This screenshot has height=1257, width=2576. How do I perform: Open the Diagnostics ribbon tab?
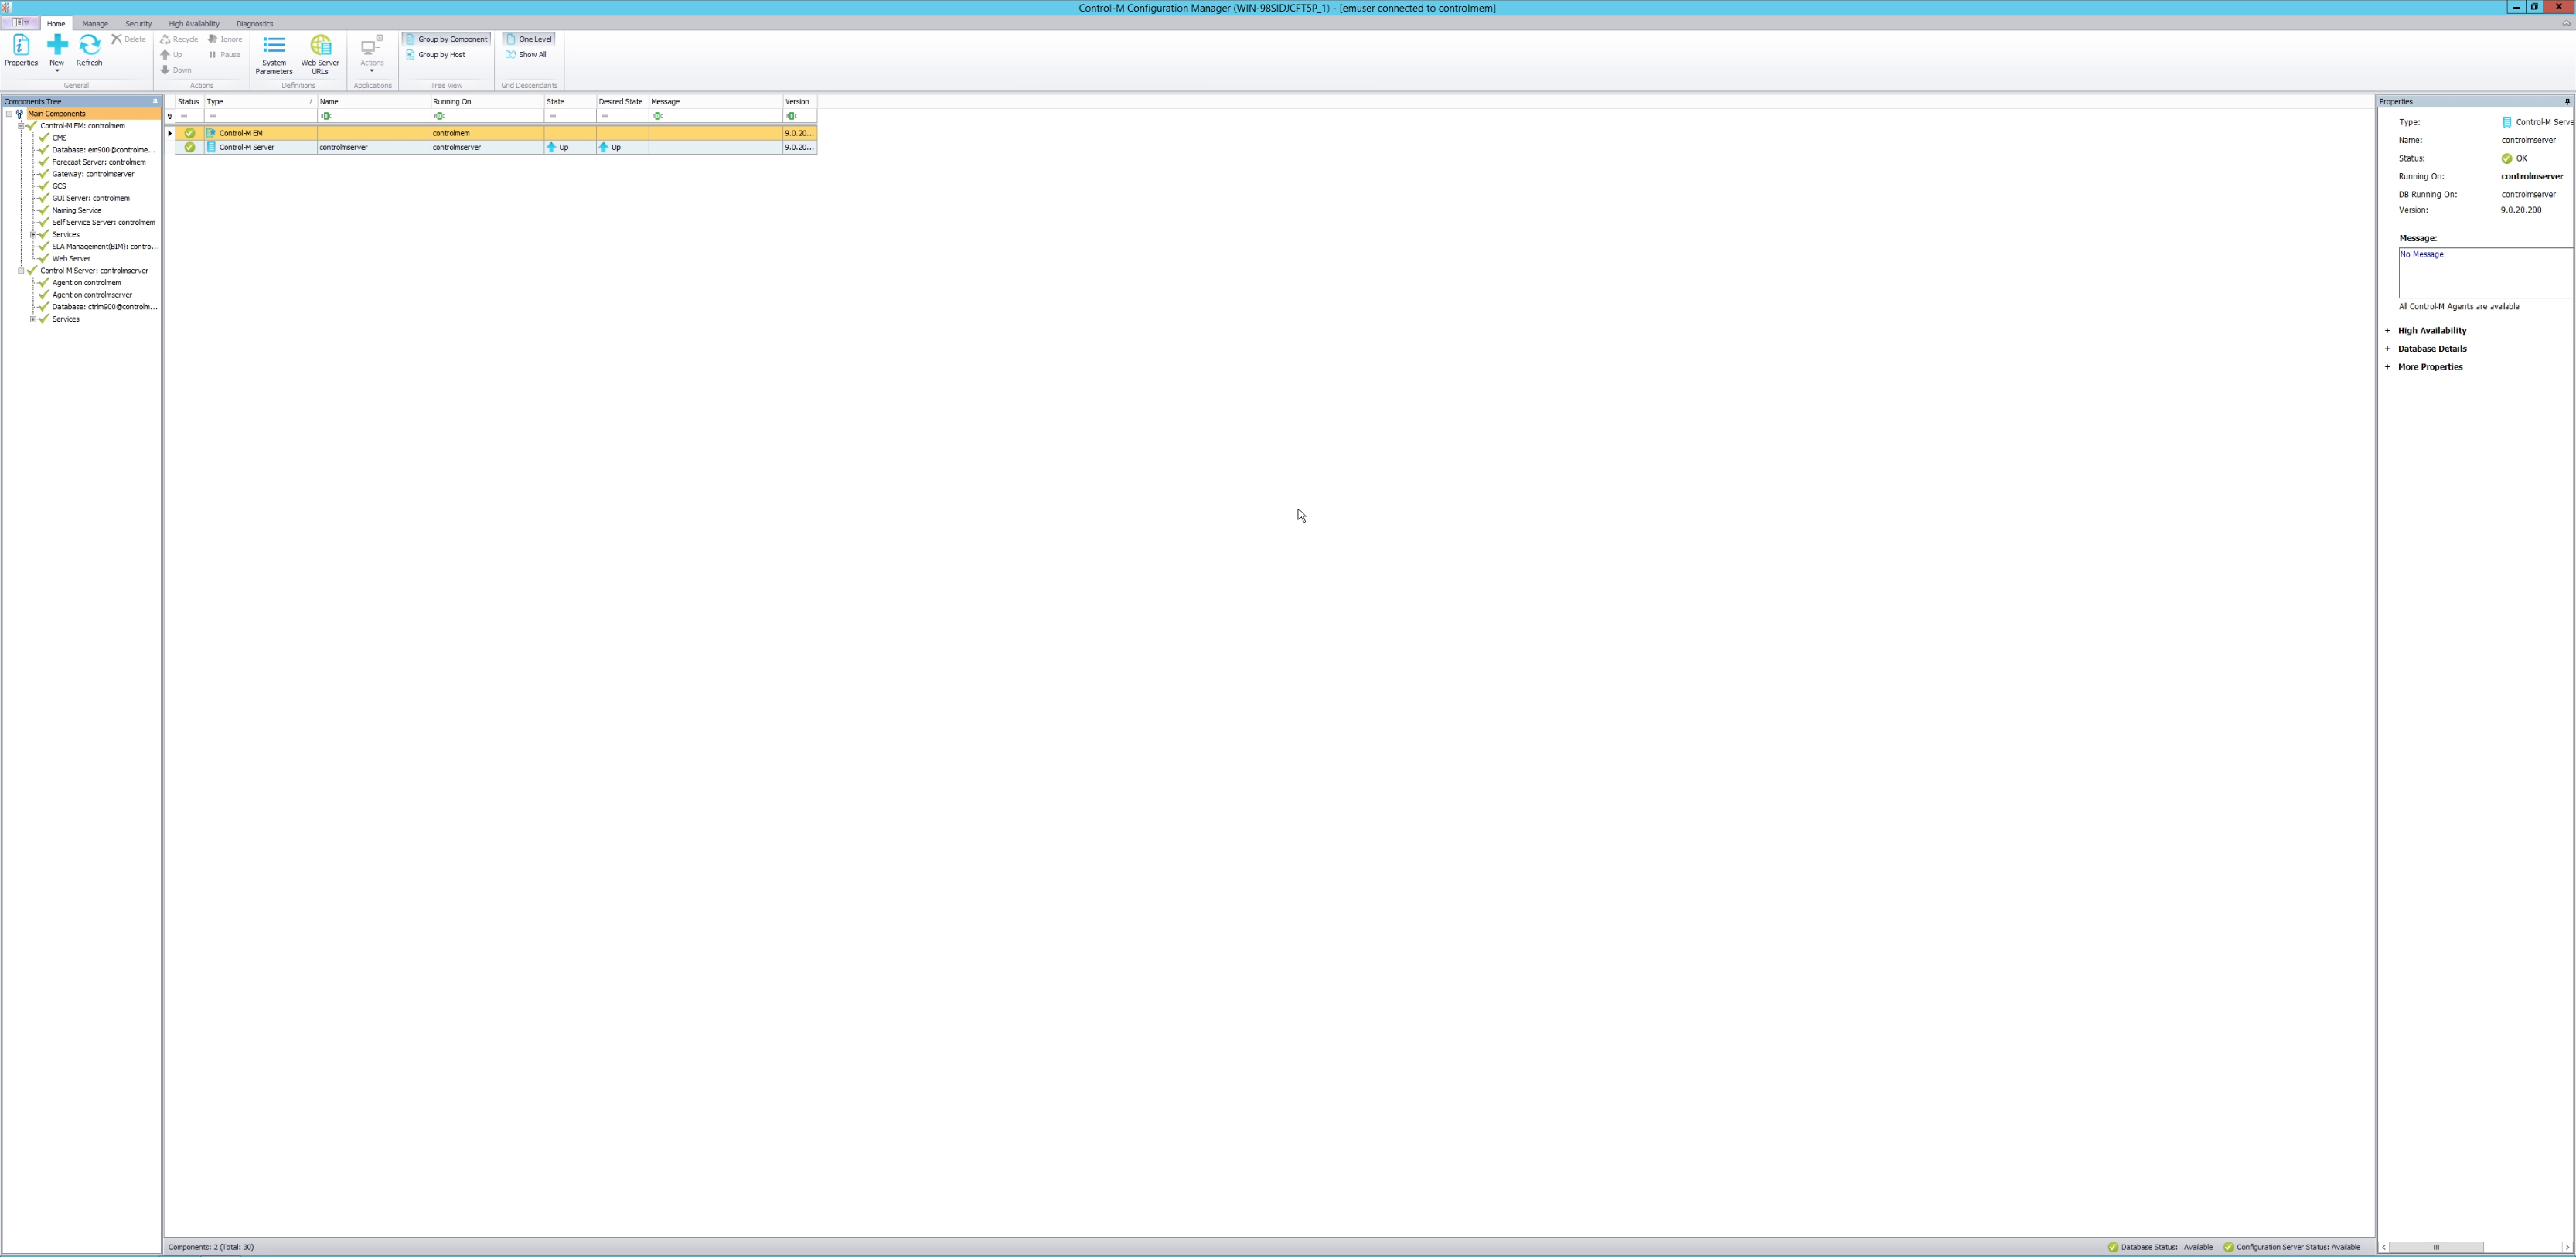[254, 24]
